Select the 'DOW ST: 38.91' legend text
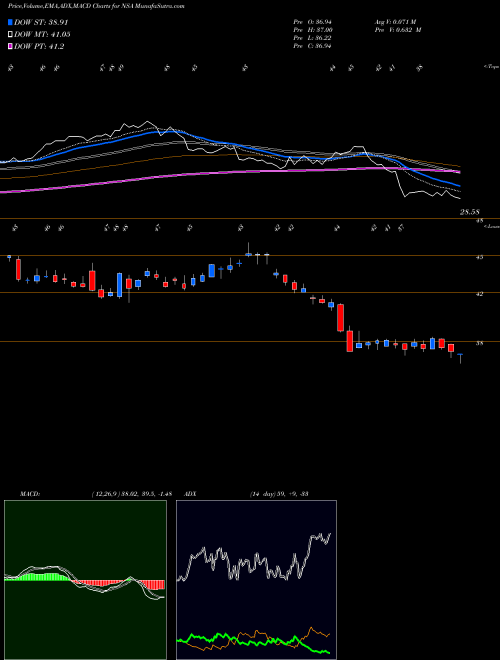This screenshot has height=660, width=500. (41, 22)
